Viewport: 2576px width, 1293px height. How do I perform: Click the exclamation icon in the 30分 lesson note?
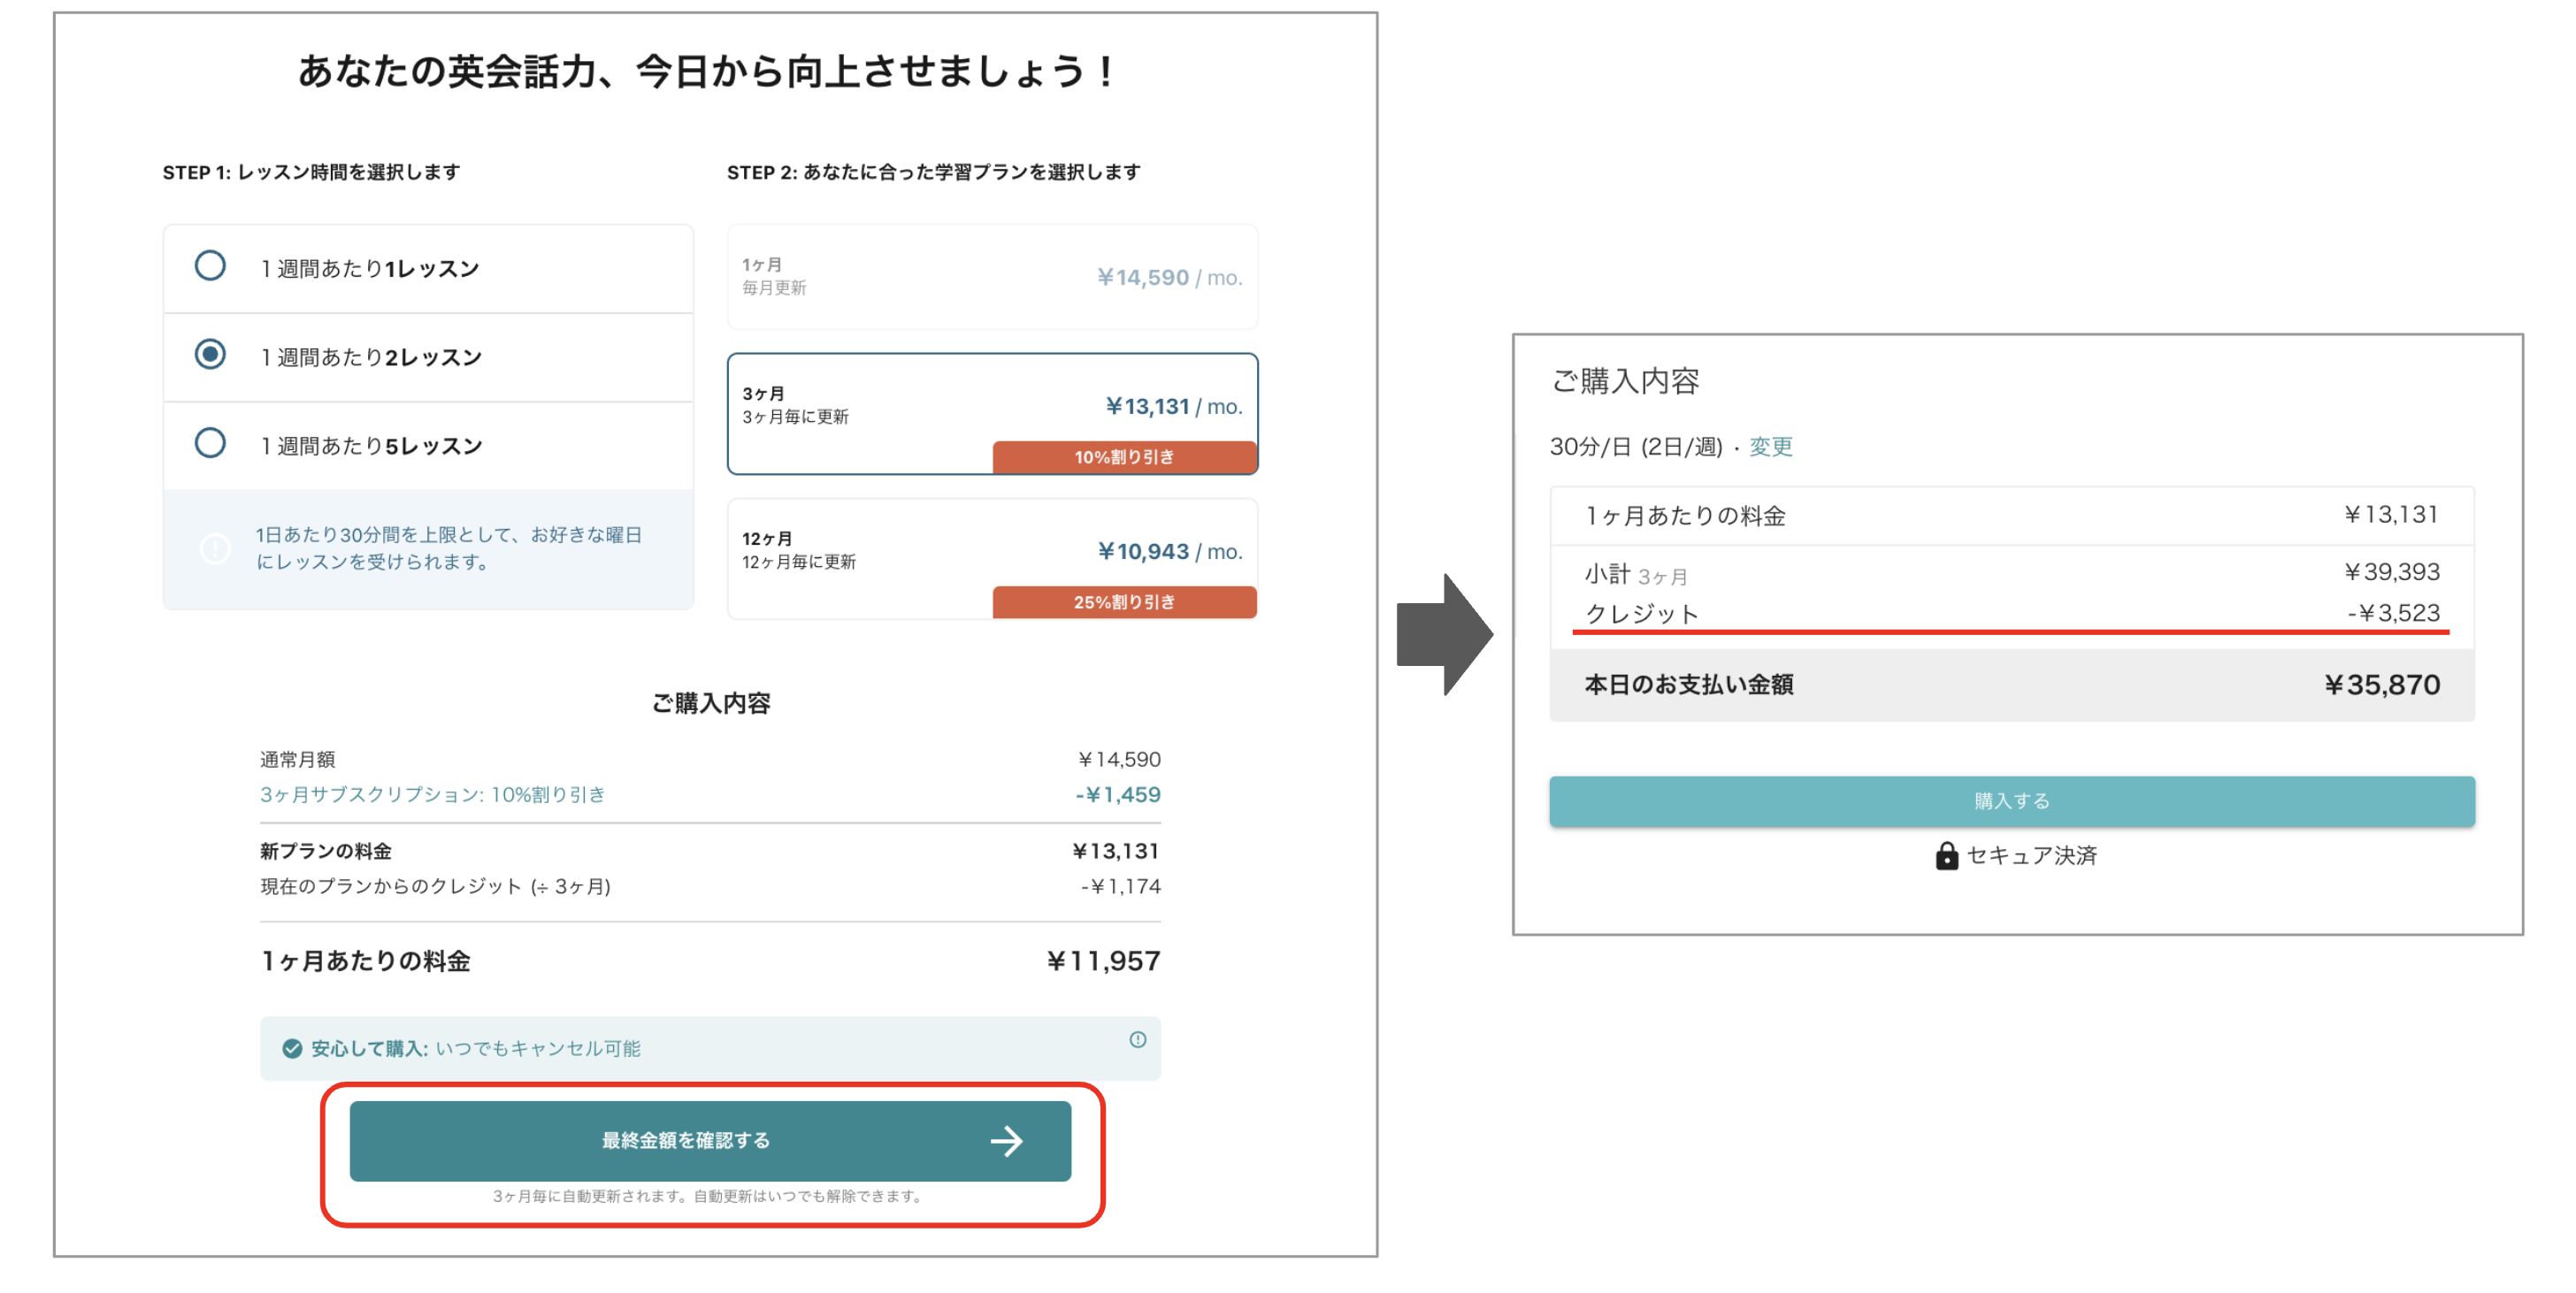point(215,549)
